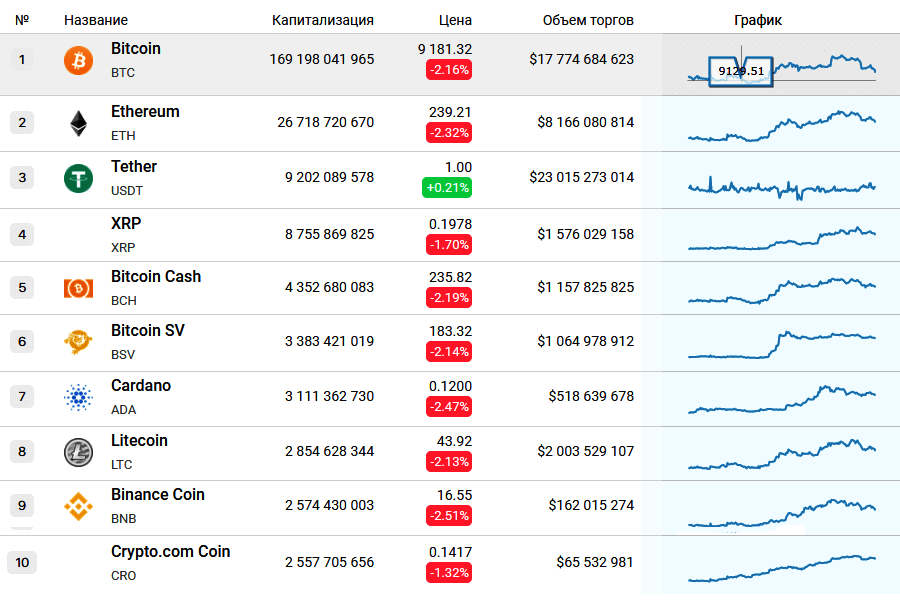Click Bitcoin's red -2.16% change badge
The image size is (900, 600).
(x=448, y=70)
